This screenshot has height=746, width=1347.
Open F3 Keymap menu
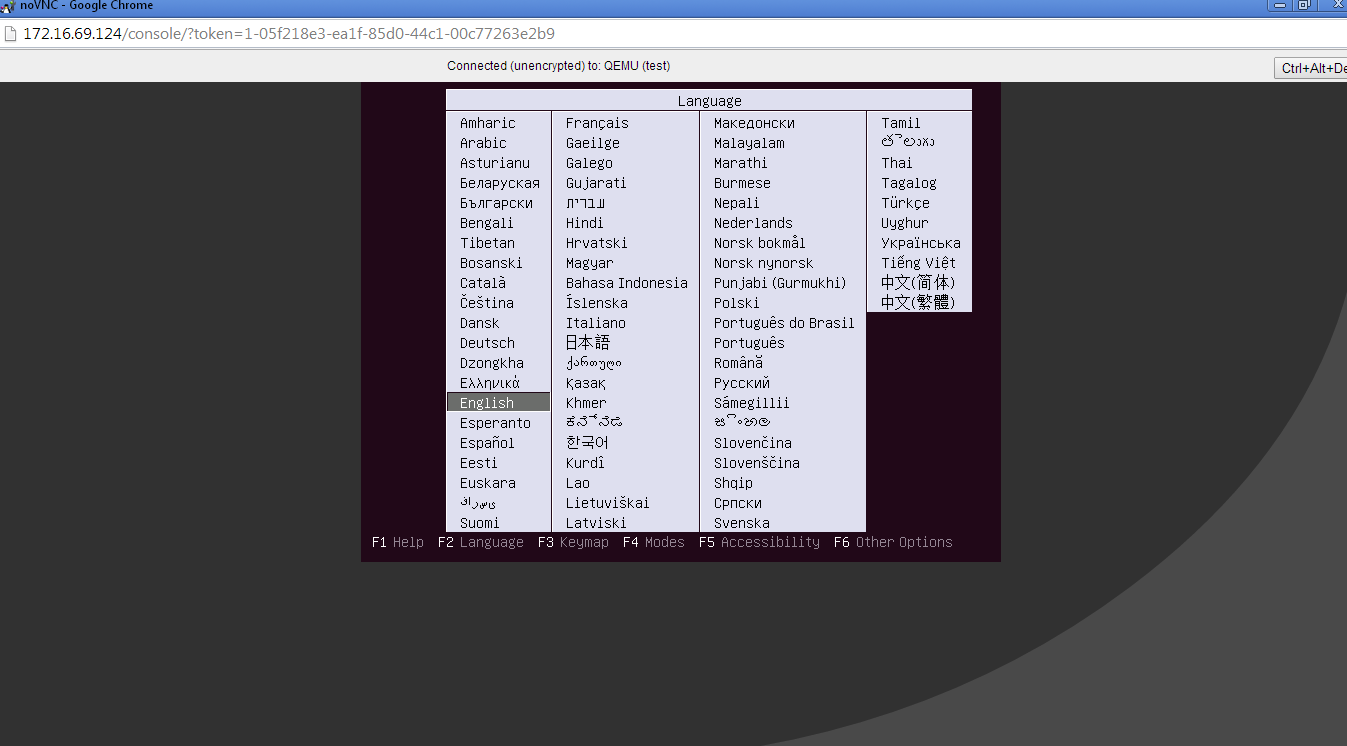click(573, 542)
